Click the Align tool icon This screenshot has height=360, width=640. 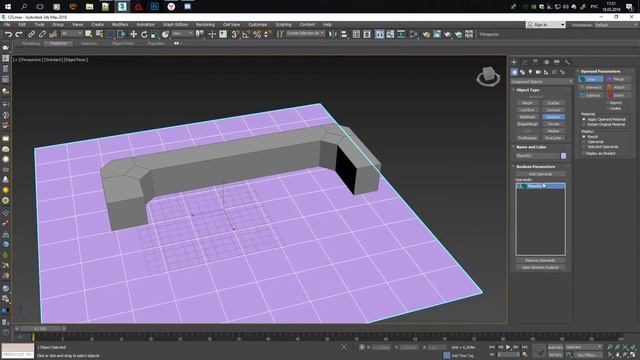click(344, 35)
